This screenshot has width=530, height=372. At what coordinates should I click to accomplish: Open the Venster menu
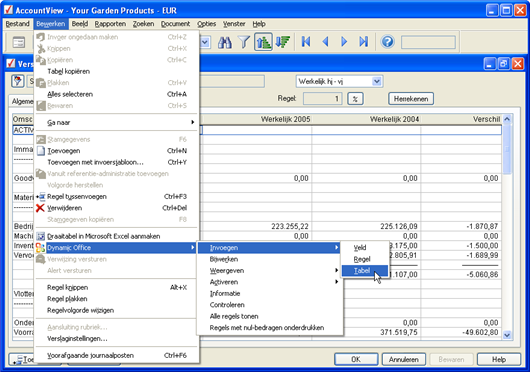click(x=234, y=24)
